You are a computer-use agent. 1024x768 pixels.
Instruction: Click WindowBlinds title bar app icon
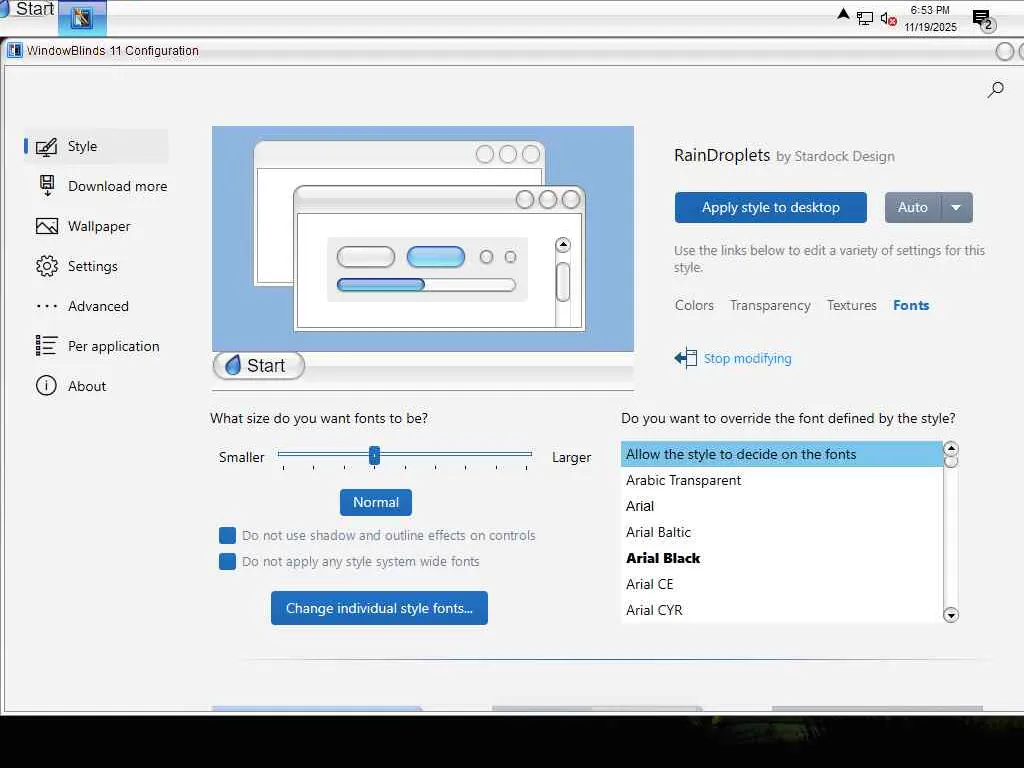point(15,50)
